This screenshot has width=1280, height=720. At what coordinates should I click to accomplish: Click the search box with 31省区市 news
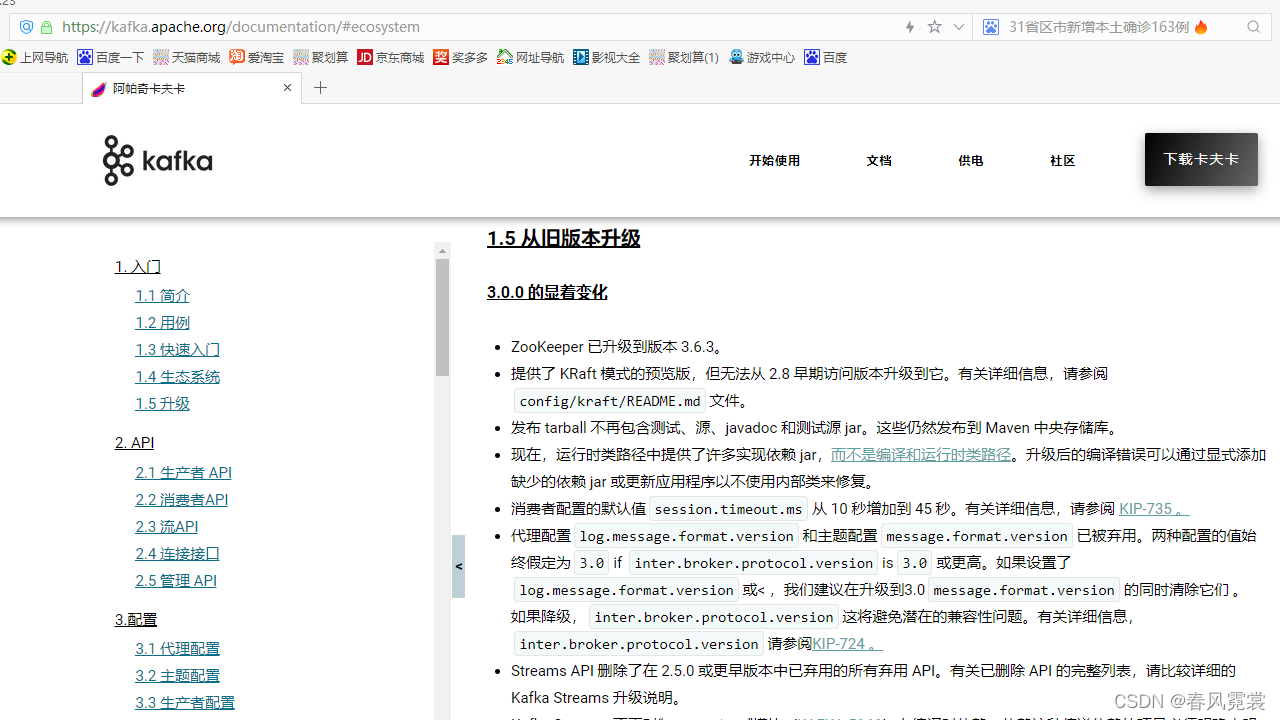pyautogui.click(x=1120, y=27)
